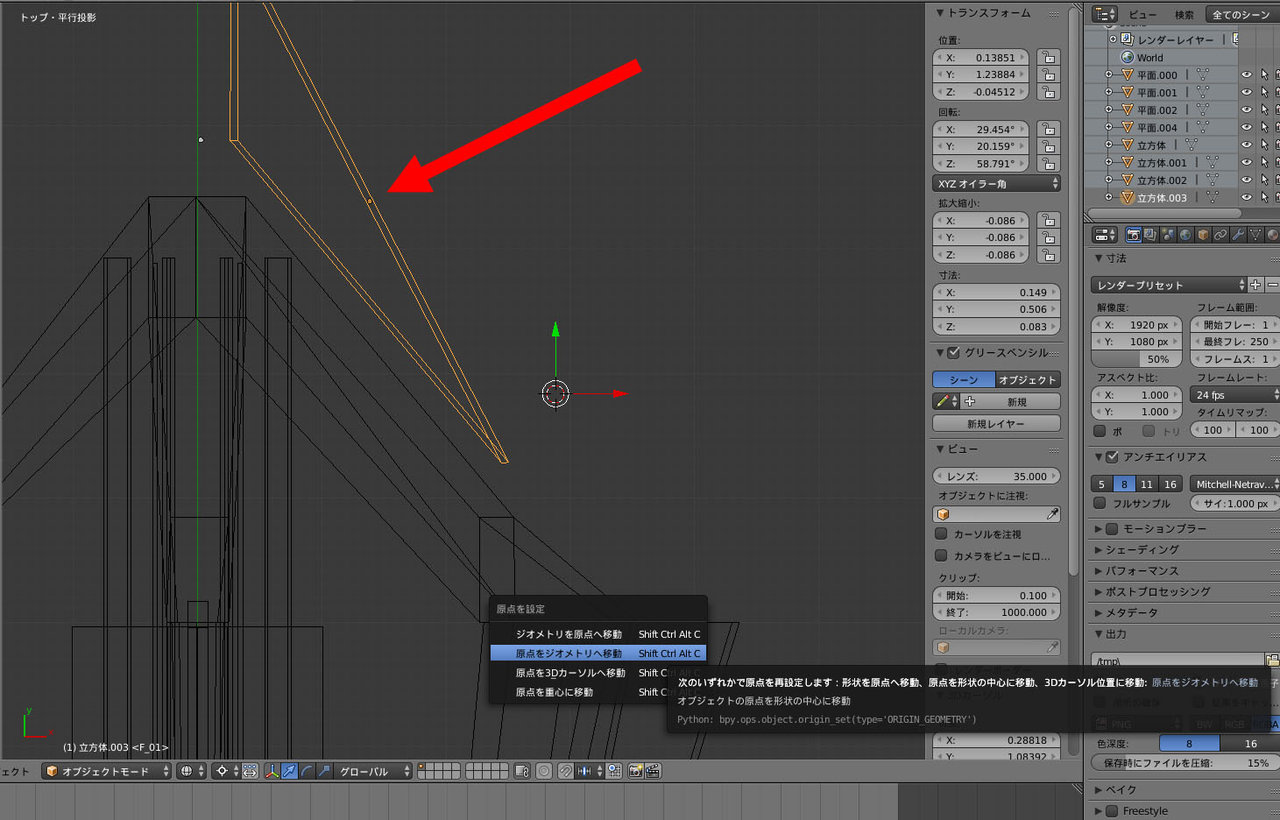Screen dimensions: 1280x820
Task: Toggle manipulate center points icon in header
Action: (x=250, y=771)
